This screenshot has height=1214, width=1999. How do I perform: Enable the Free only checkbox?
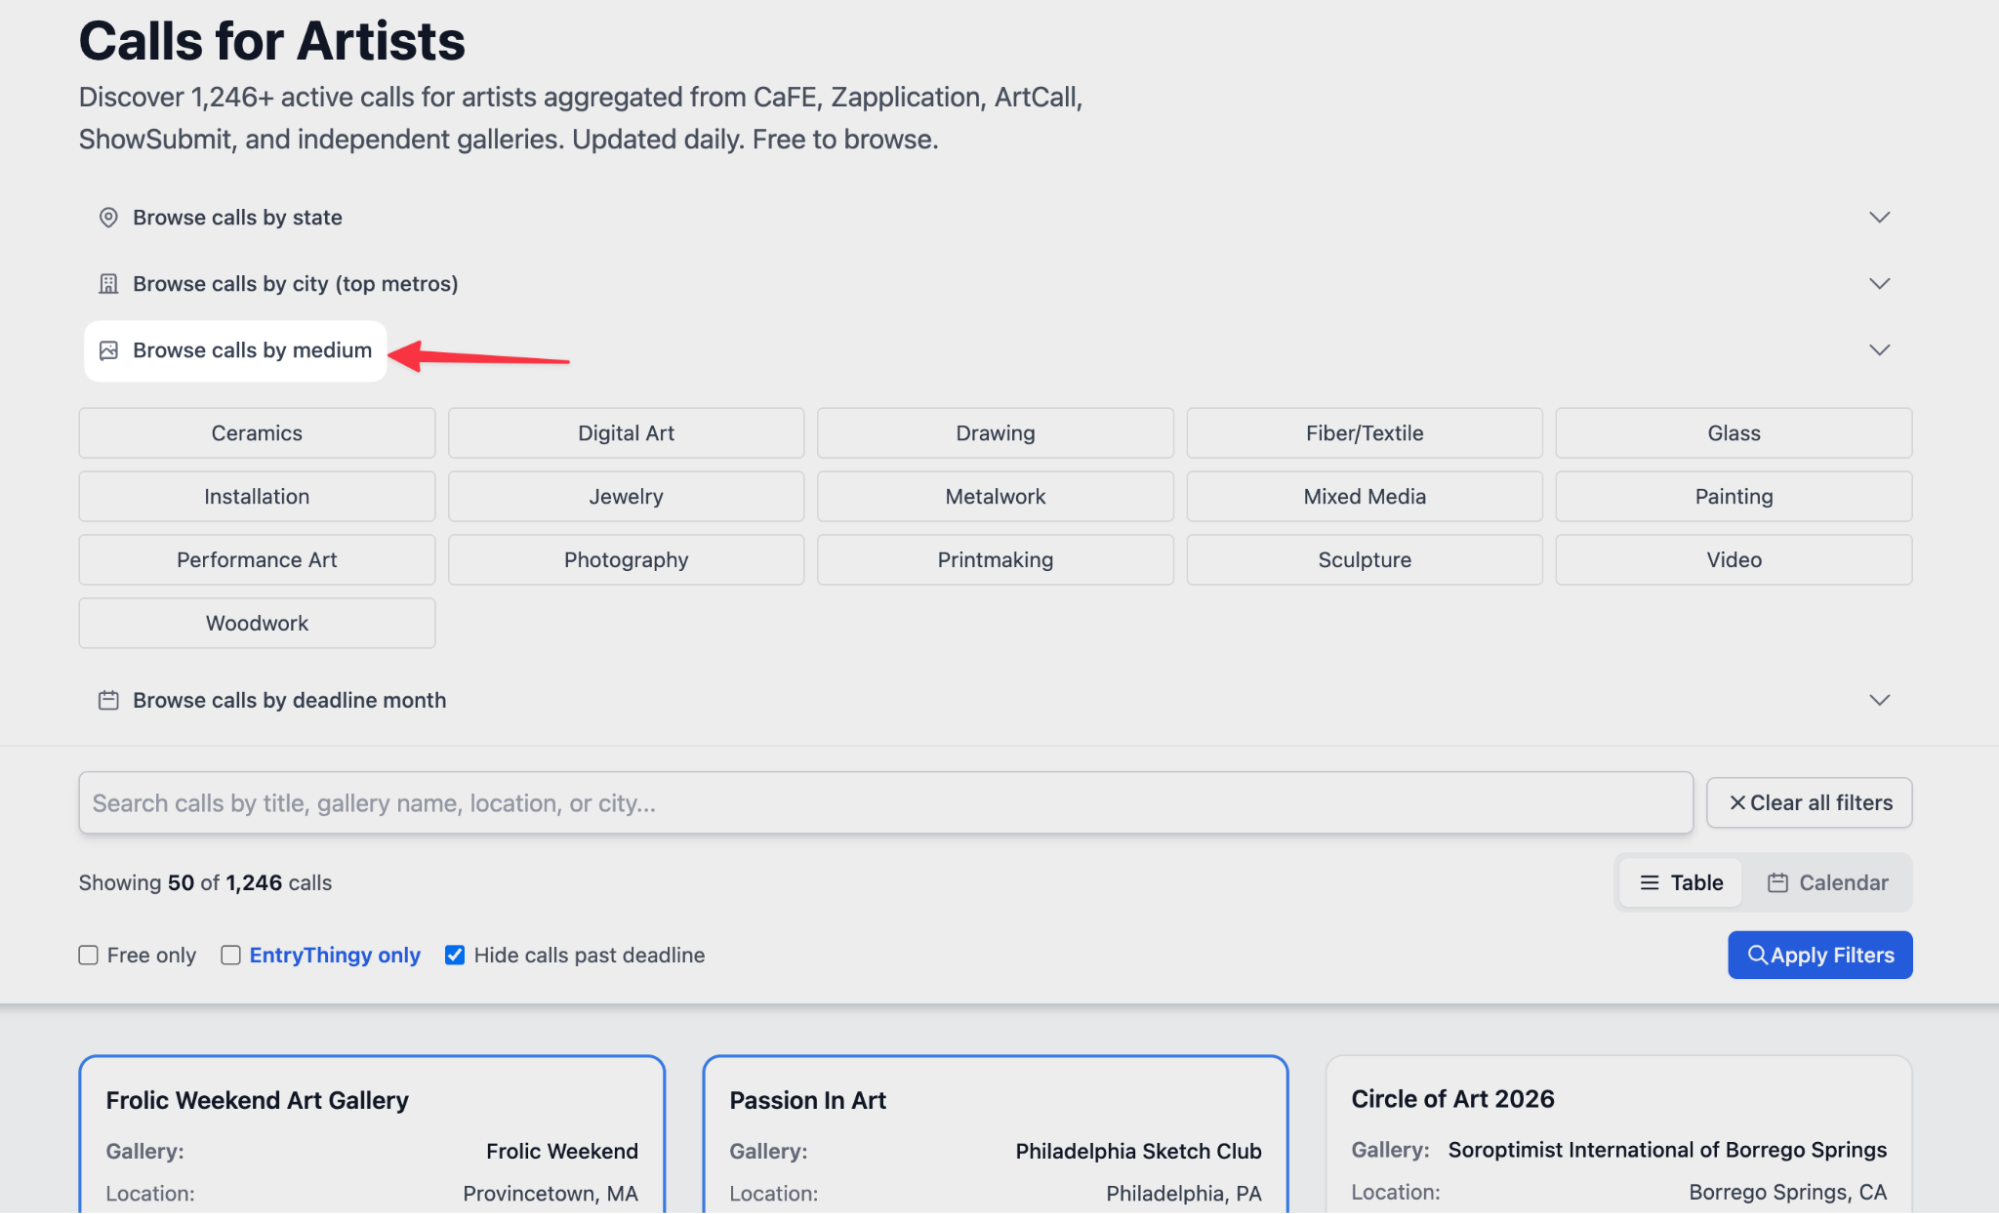[x=88, y=955]
